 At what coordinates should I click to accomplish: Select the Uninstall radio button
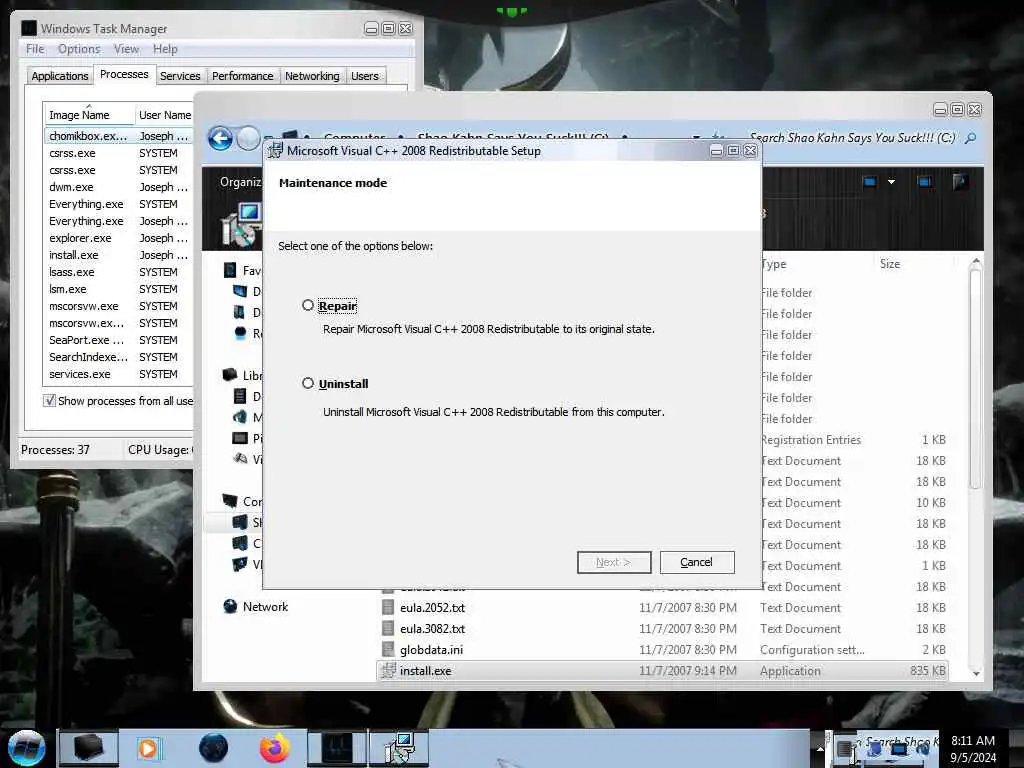click(308, 383)
